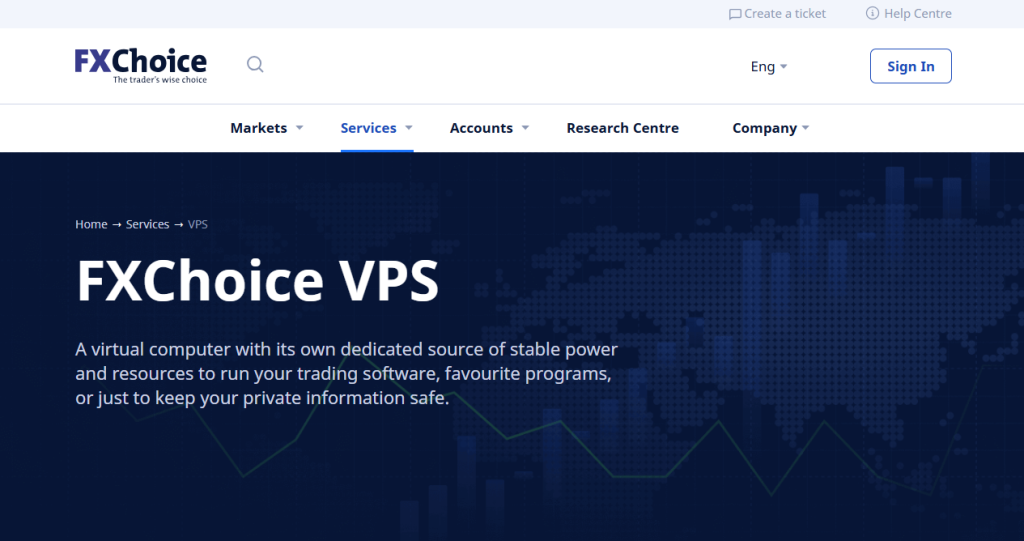Click the FXChoice VPS heading
Viewport: 1024px width, 541px height.
click(257, 280)
